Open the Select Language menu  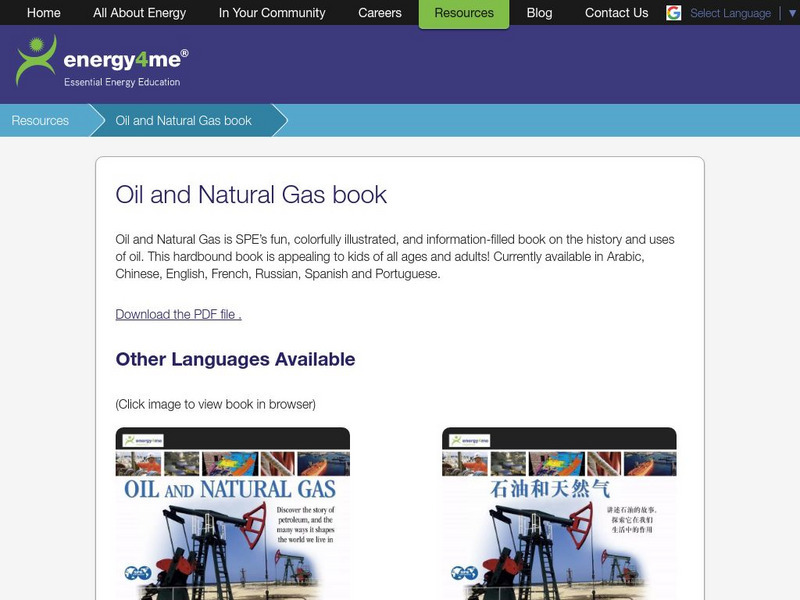pos(730,13)
